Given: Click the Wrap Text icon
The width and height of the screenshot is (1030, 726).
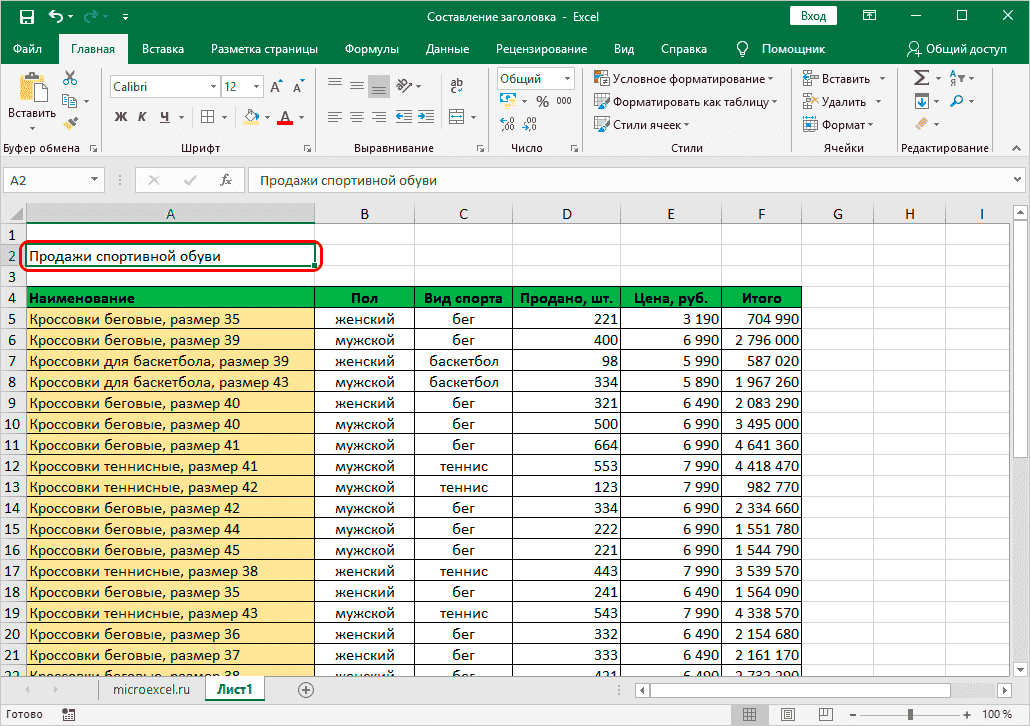Looking at the screenshot, I should 457,87.
